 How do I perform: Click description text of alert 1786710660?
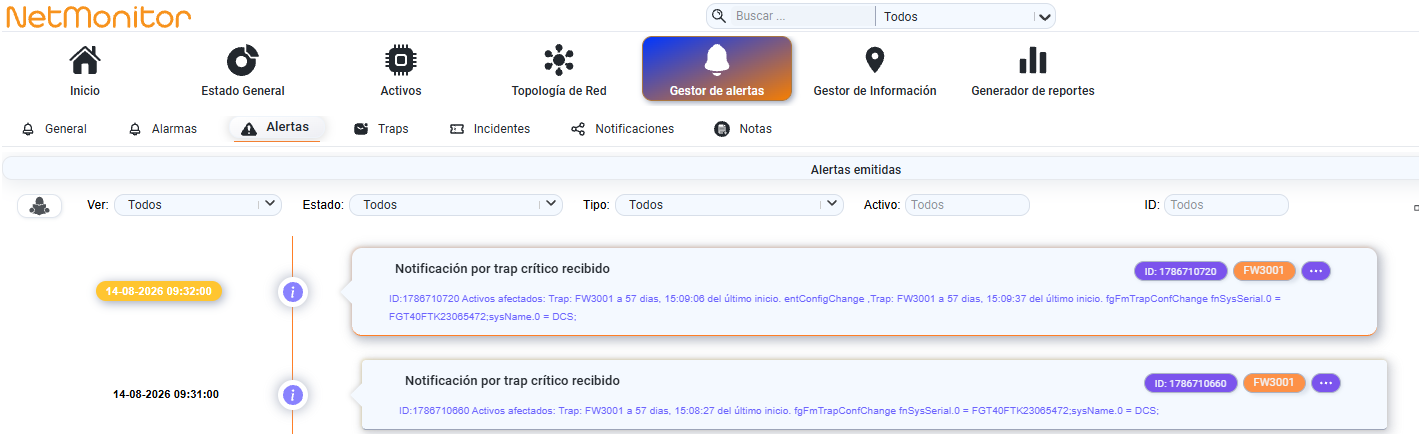point(778,410)
